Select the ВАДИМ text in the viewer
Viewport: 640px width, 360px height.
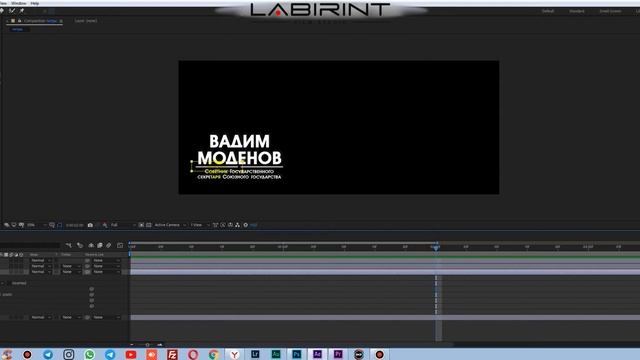point(240,142)
